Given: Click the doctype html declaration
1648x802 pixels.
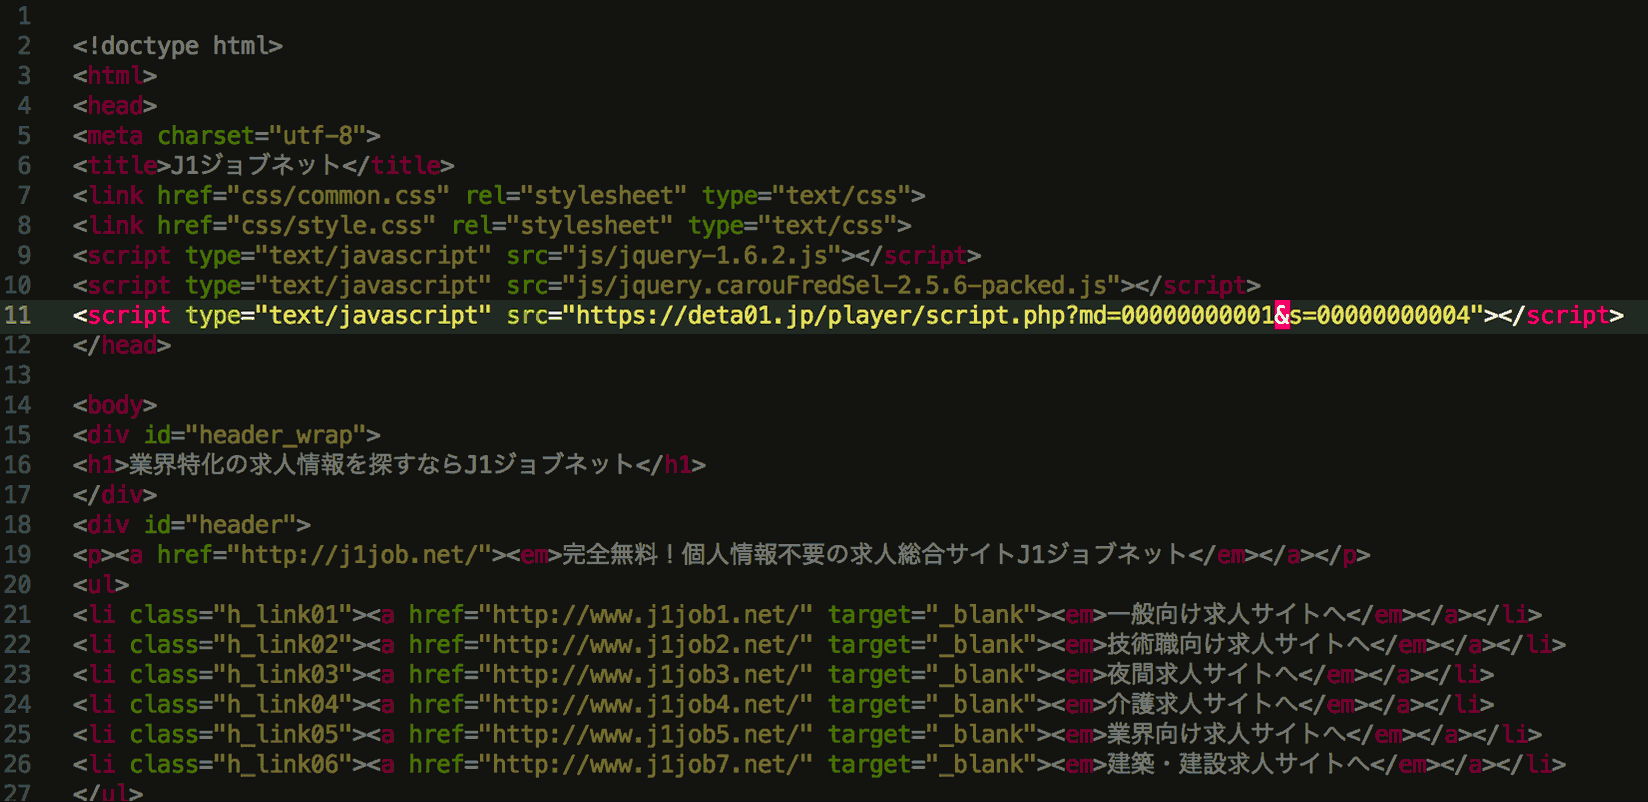Looking at the screenshot, I should tap(178, 46).
